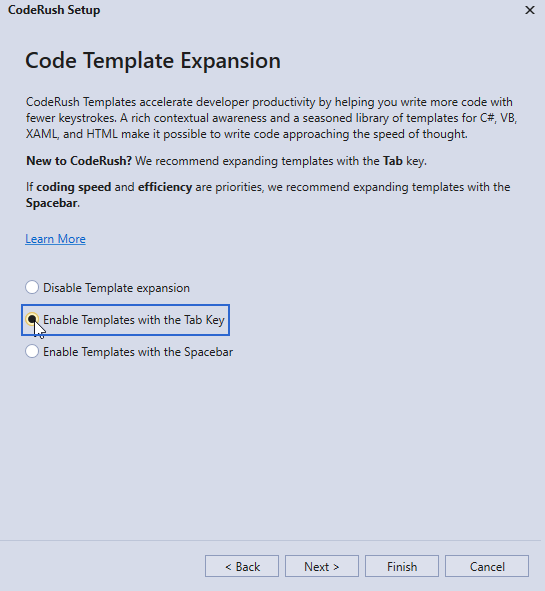Click the Finish button
The image size is (545, 591).
click(x=402, y=566)
